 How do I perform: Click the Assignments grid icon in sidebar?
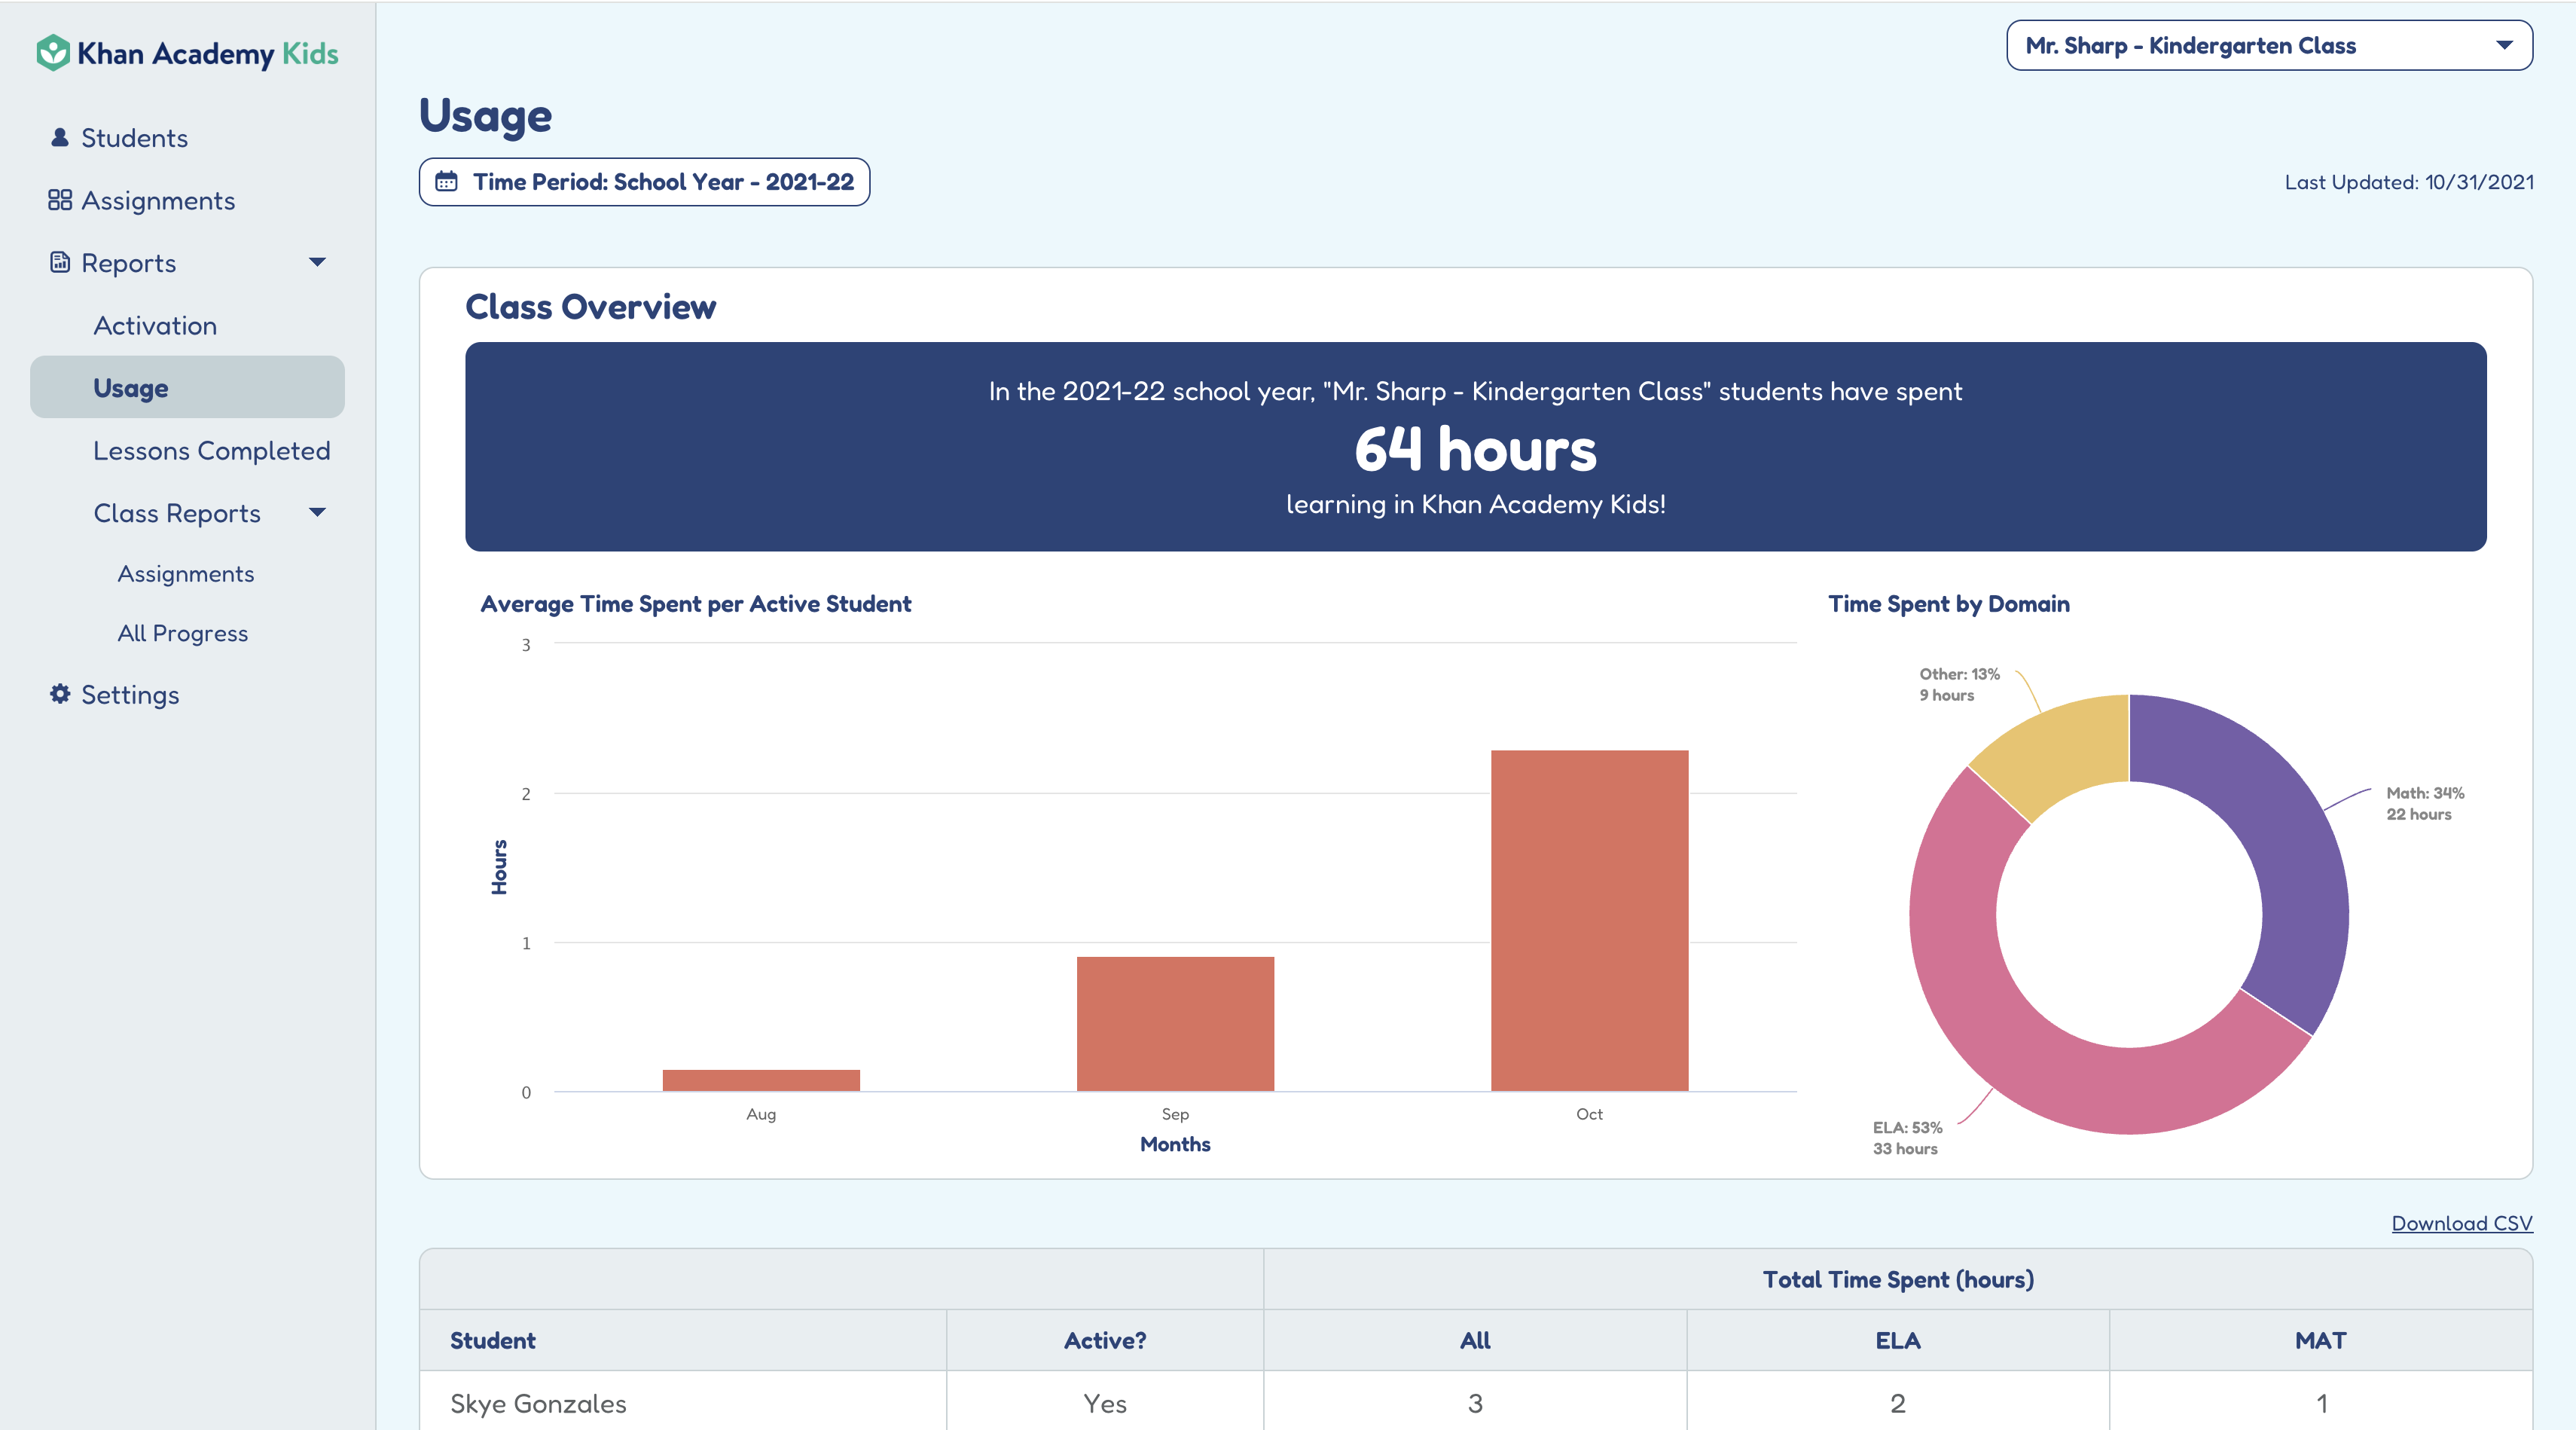coord(60,200)
